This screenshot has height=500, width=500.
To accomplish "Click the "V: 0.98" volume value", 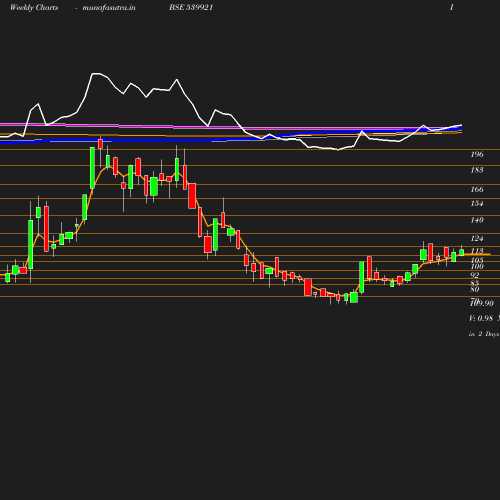I will (x=481, y=318).
